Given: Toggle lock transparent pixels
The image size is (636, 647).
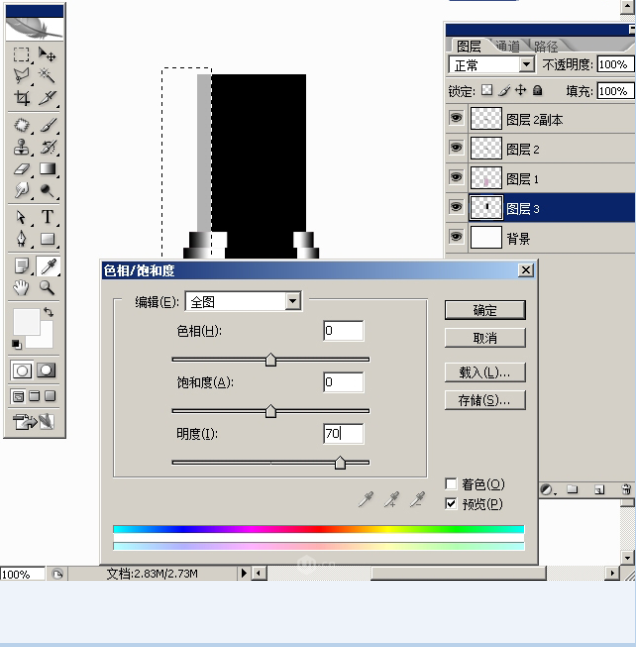Looking at the screenshot, I should 487,90.
